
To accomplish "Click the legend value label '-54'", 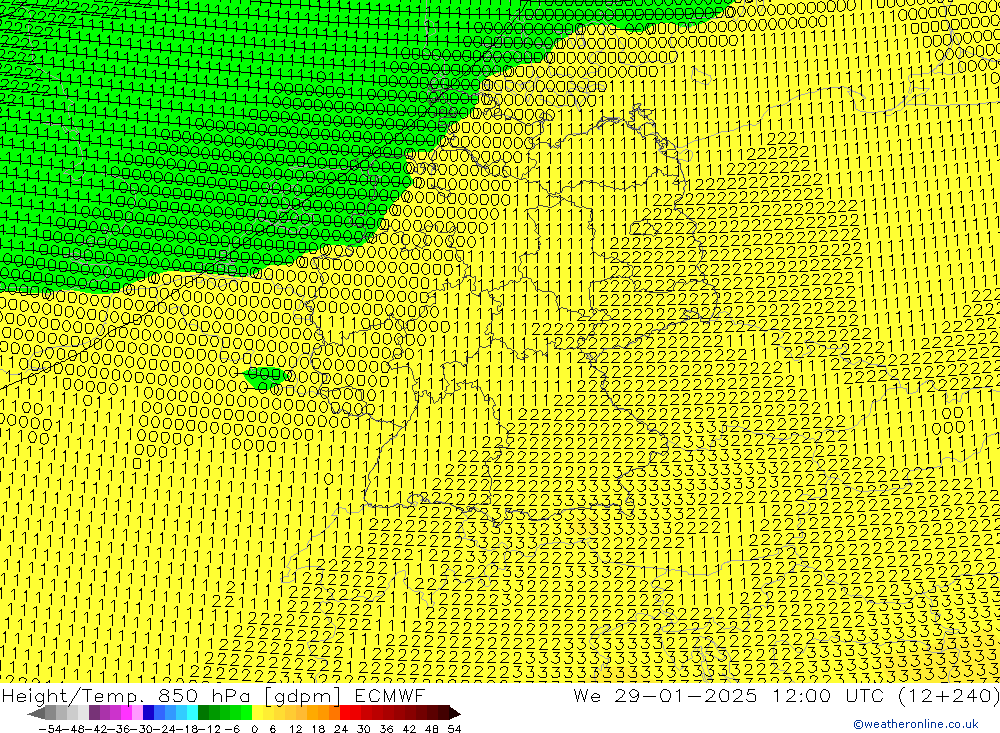I will [x=50, y=729].
